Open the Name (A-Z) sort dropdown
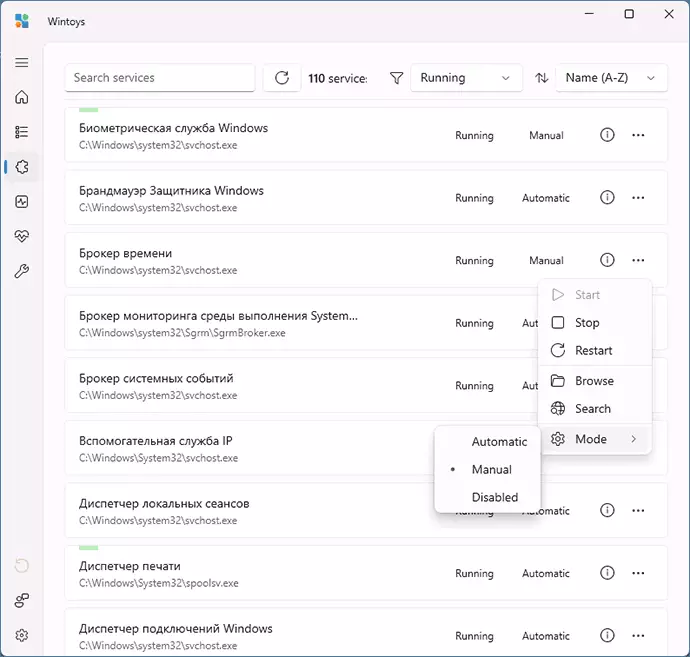This screenshot has height=657, width=690. (x=611, y=78)
